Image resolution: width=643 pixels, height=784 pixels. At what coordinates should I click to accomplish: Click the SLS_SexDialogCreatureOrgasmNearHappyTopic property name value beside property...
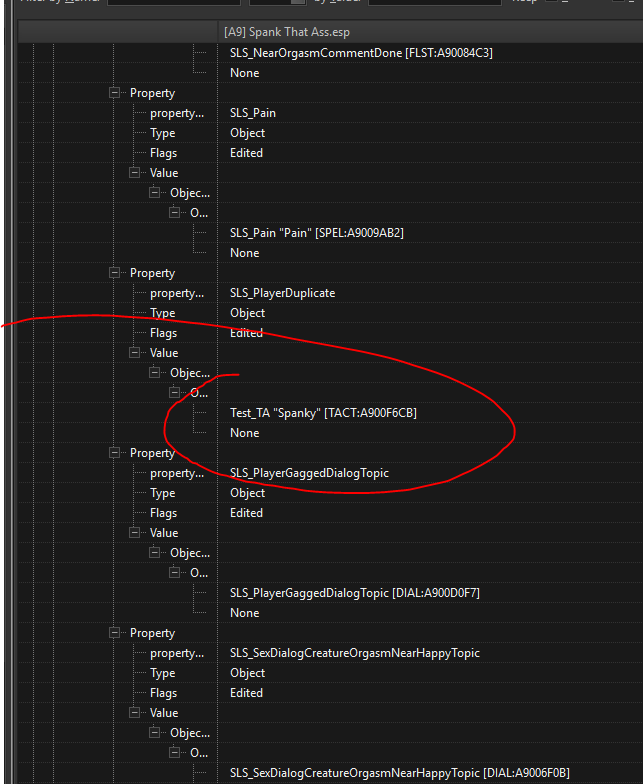(x=354, y=652)
